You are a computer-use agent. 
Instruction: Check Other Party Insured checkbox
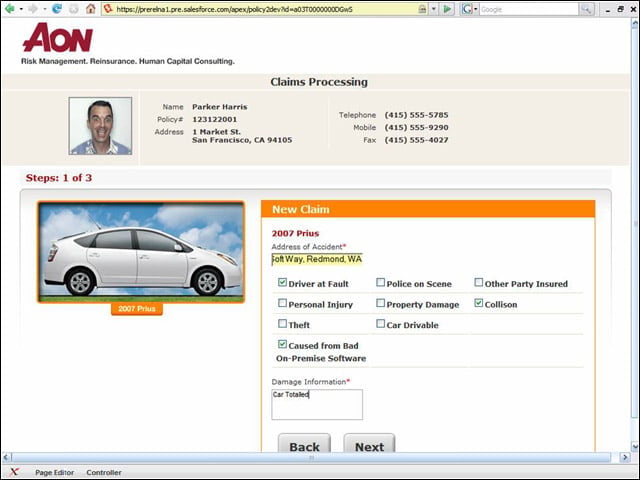click(x=479, y=282)
